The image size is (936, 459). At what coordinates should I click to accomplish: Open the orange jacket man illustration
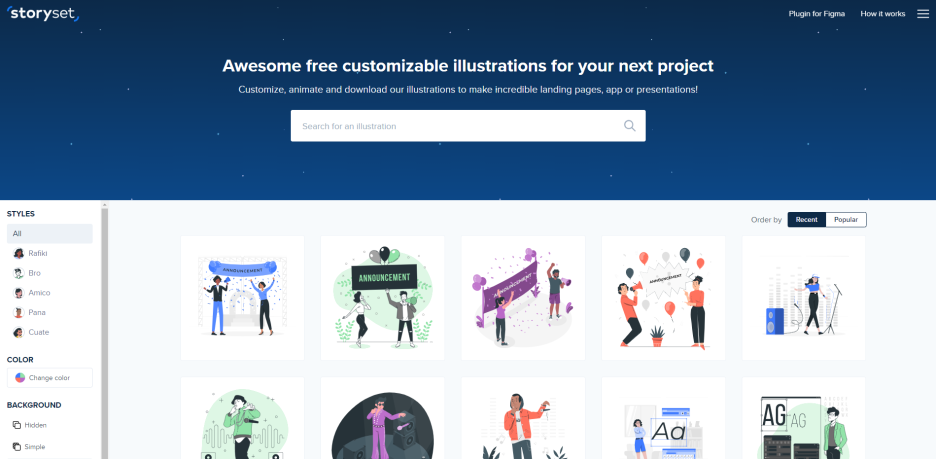(x=523, y=418)
